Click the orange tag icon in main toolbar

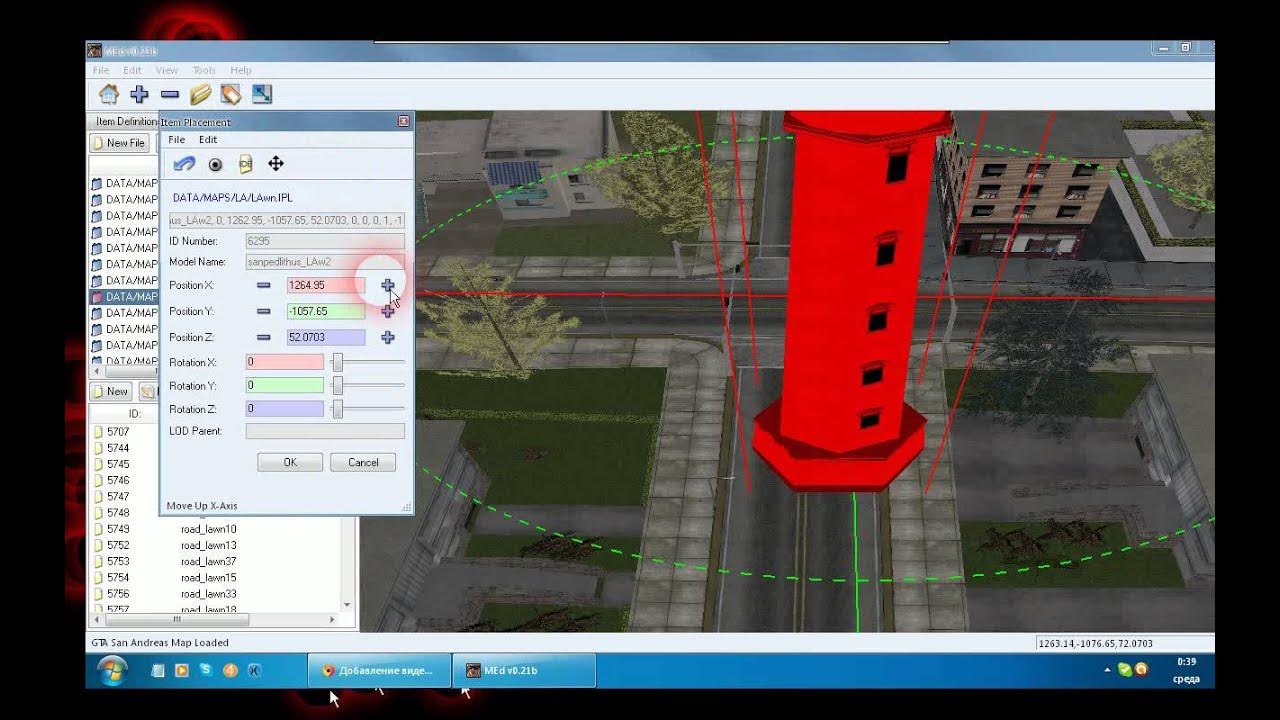point(231,94)
